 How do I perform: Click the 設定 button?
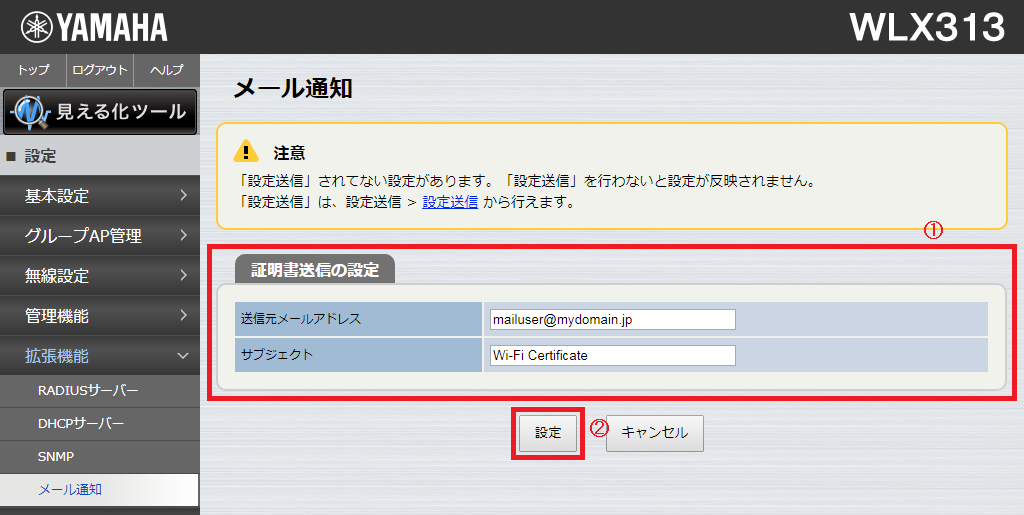click(548, 433)
